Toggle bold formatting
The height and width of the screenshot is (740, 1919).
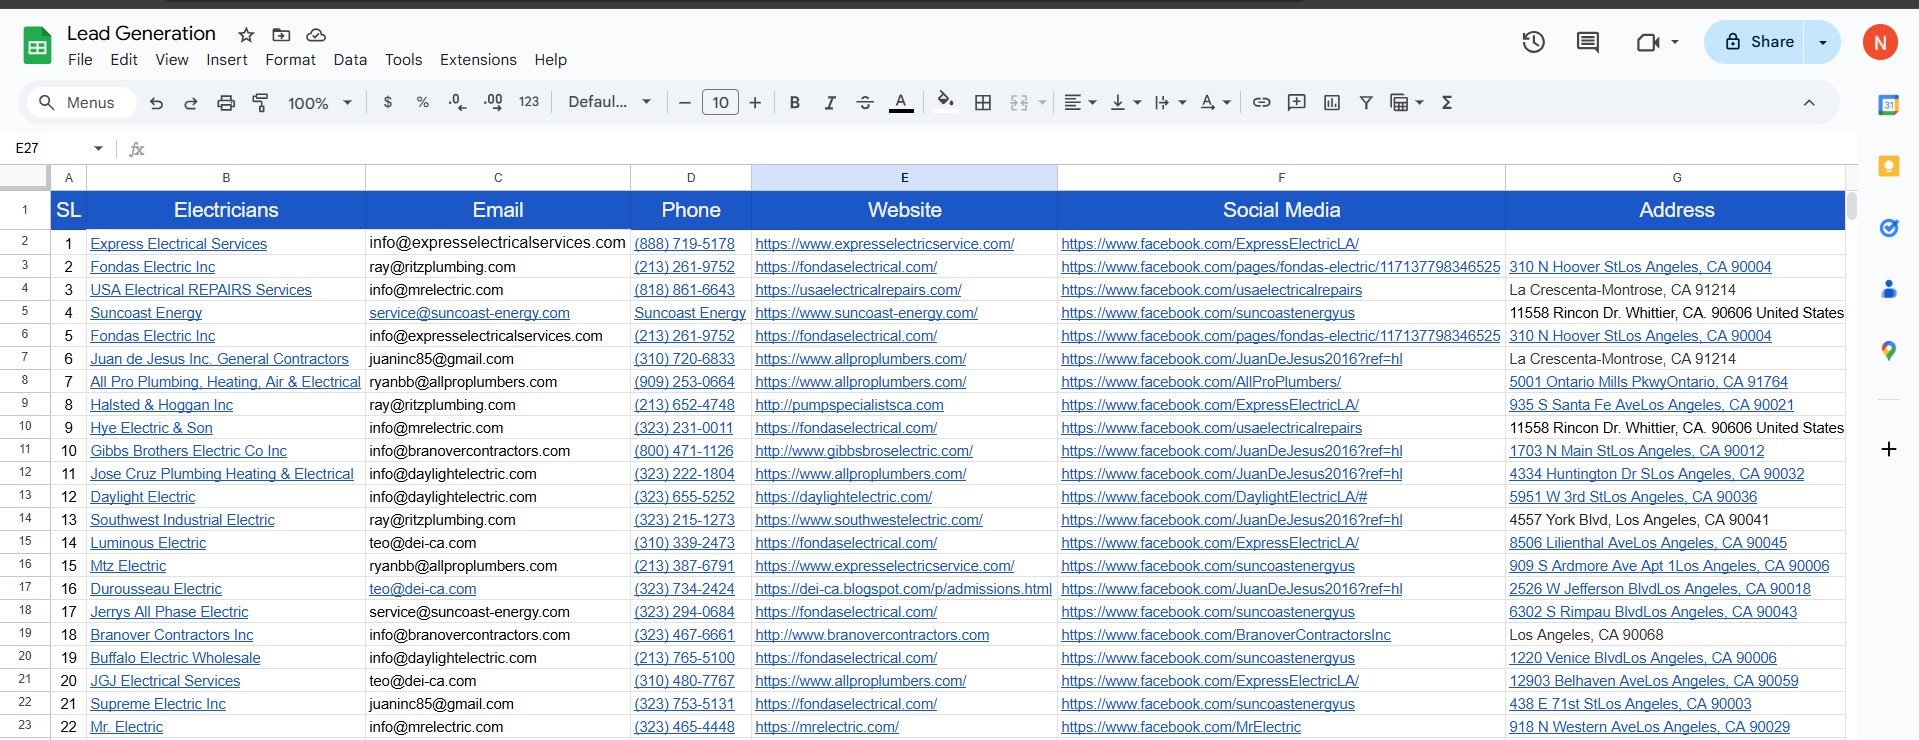pos(795,103)
